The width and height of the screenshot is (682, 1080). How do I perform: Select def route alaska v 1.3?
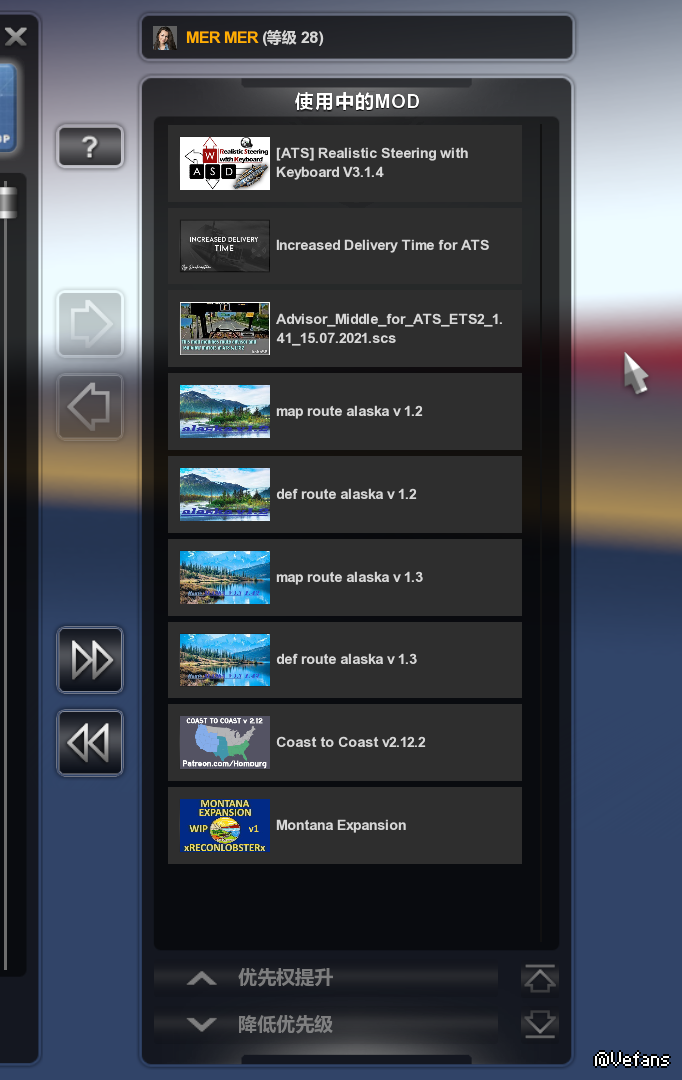(344, 660)
